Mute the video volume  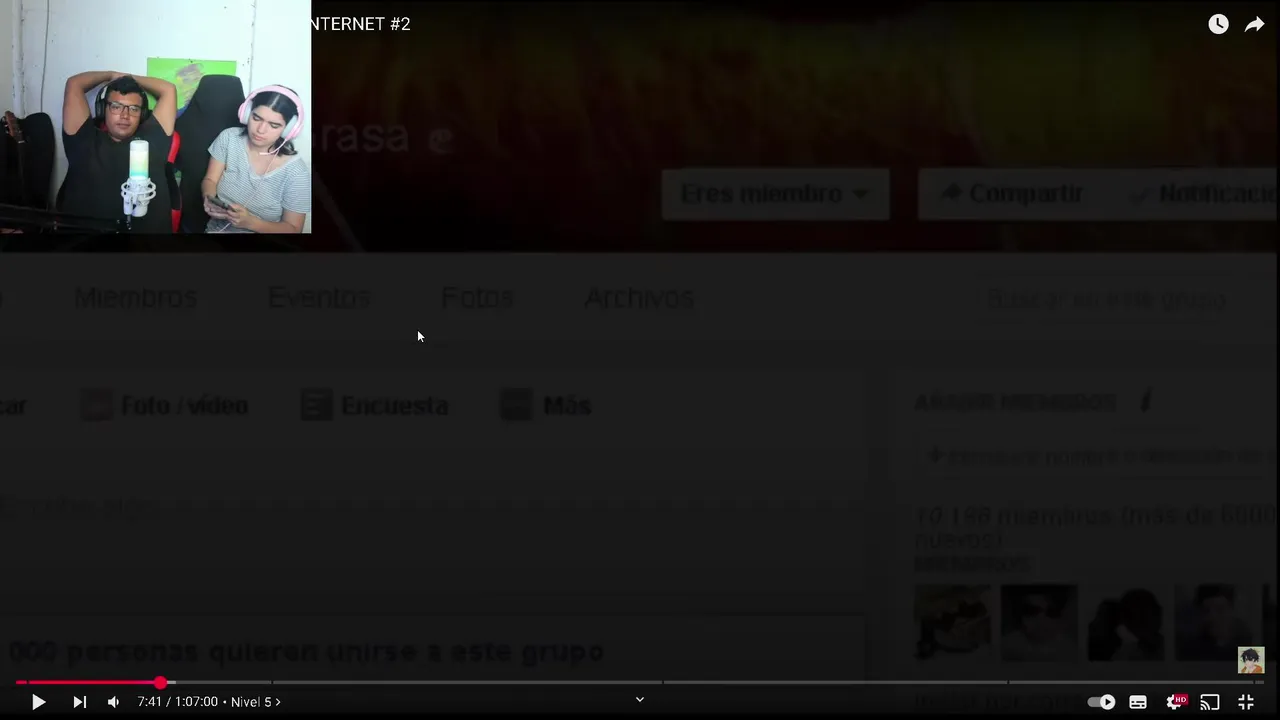(x=113, y=702)
